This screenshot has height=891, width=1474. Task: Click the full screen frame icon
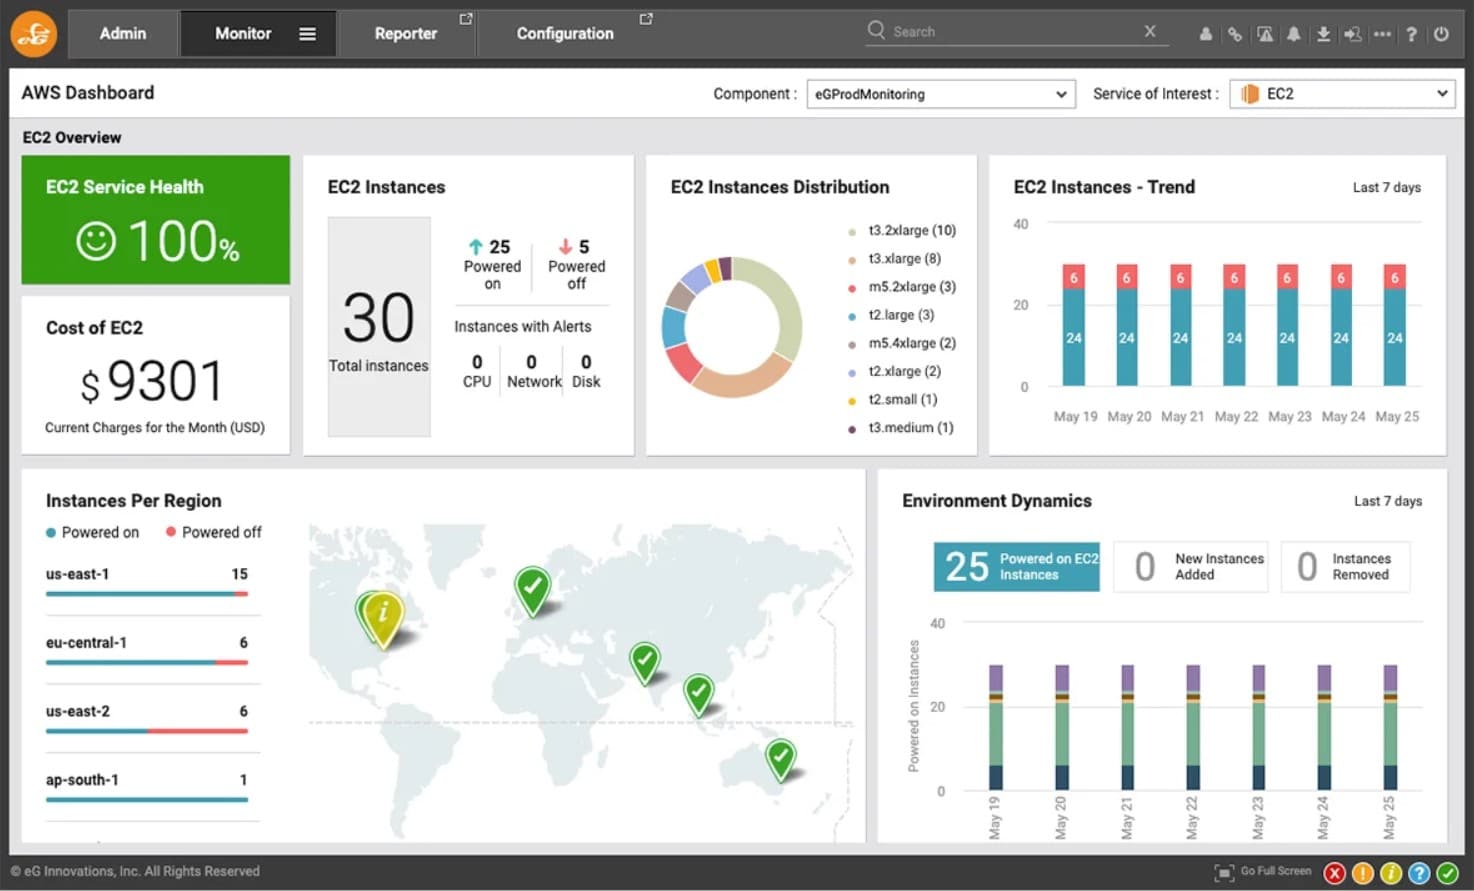tap(1224, 873)
